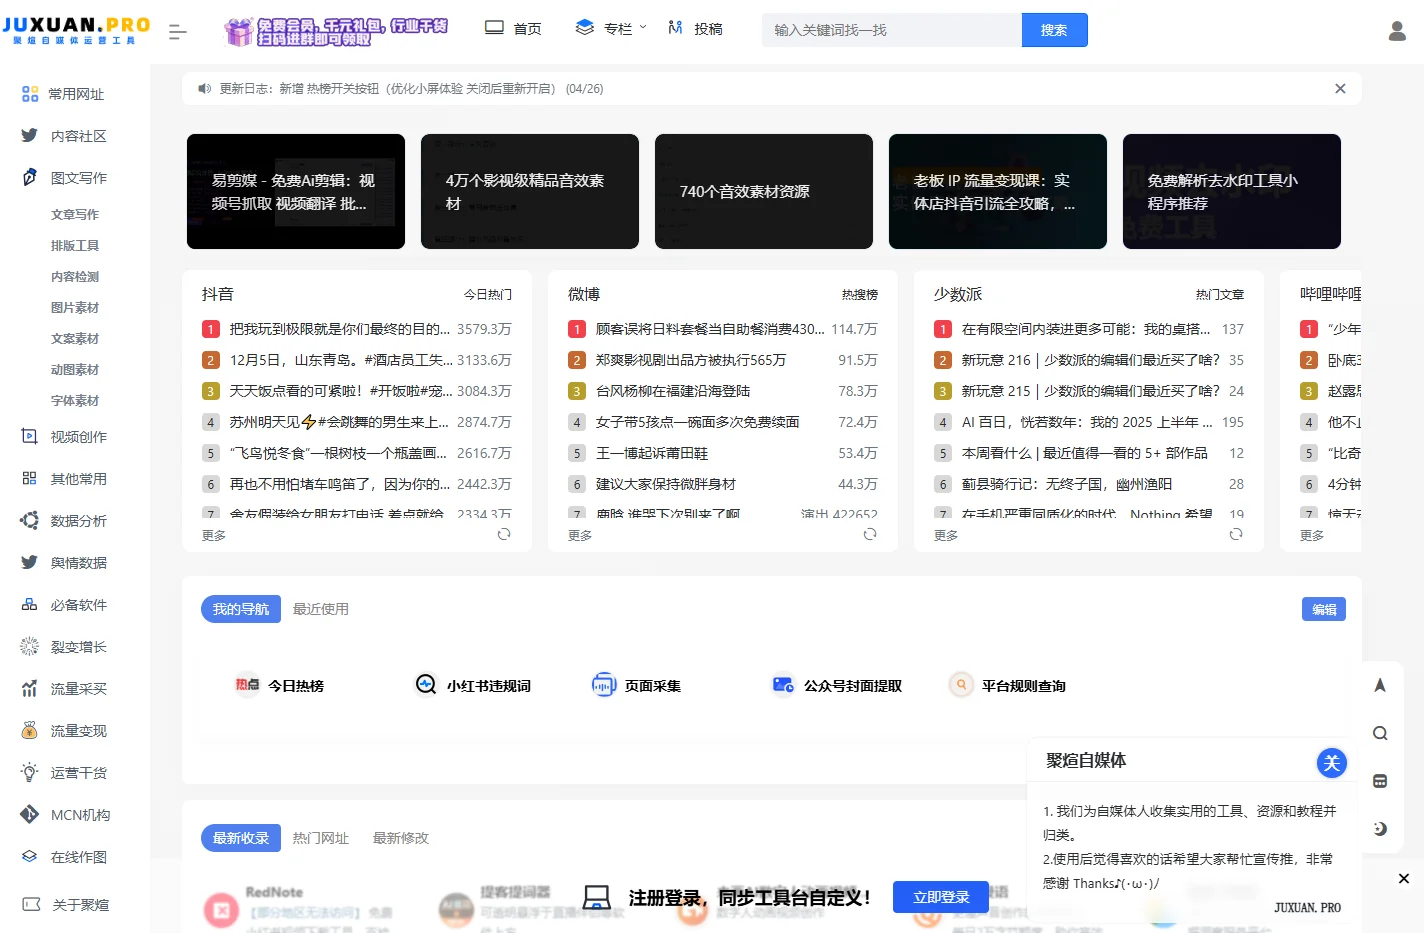
Task: Select 动图素材 submenu item
Action: click(x=75, y=370)
